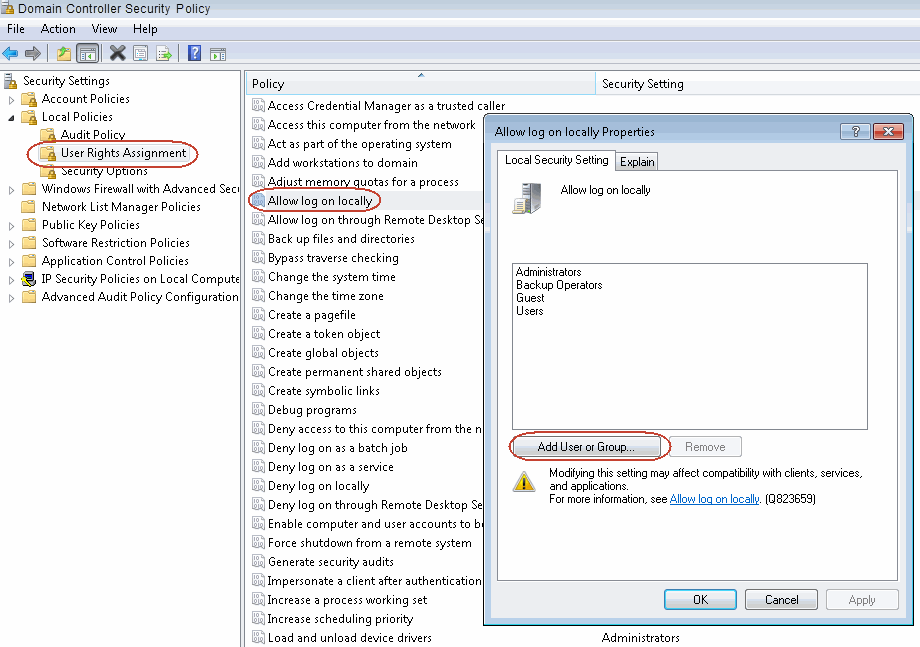Expand the IP Security Policies node
920x647 pixels.
pyautogui.click(x=11, y=280)
